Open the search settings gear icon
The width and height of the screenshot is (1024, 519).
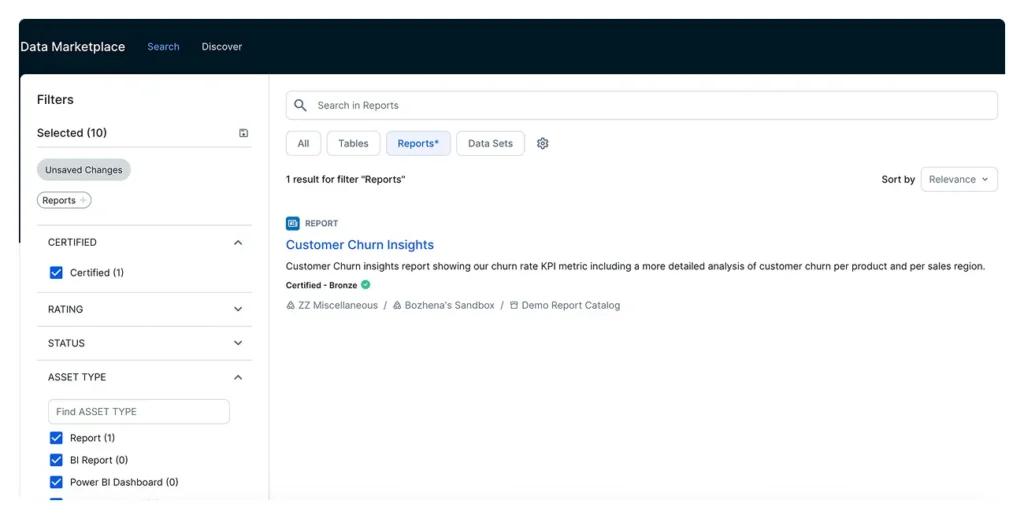pyautogui.click(x=543, y=144)
